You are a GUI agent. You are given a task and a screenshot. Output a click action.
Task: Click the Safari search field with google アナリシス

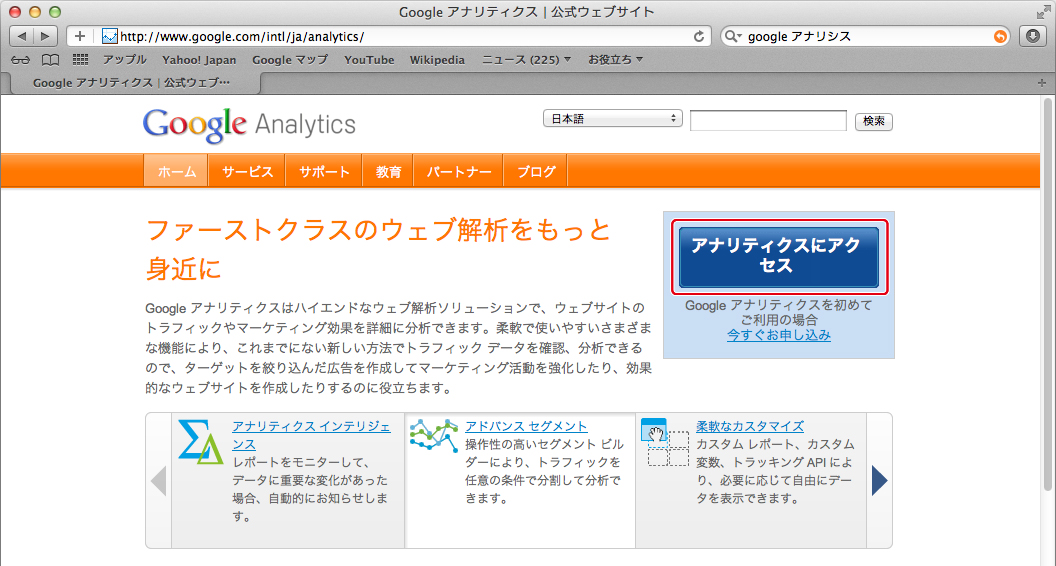coord(865,36)
